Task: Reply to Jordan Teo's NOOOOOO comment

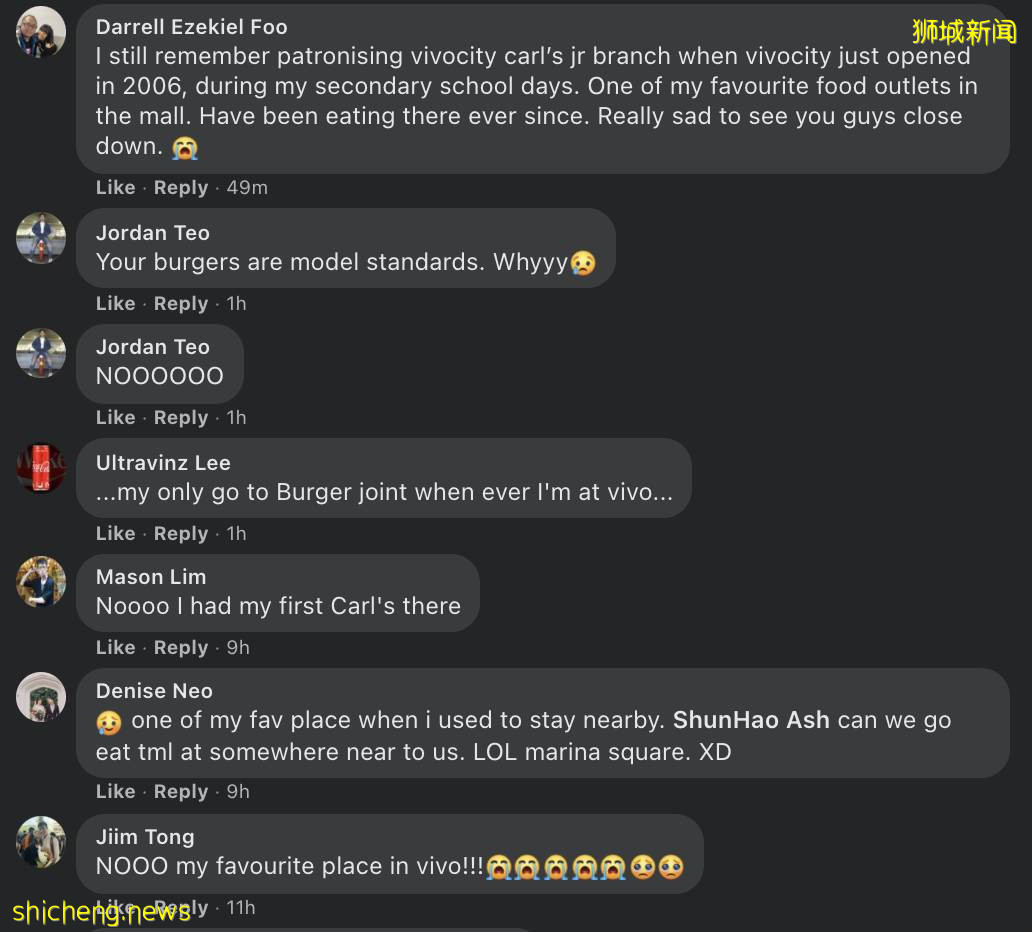Action: click(x=181, y=418)
